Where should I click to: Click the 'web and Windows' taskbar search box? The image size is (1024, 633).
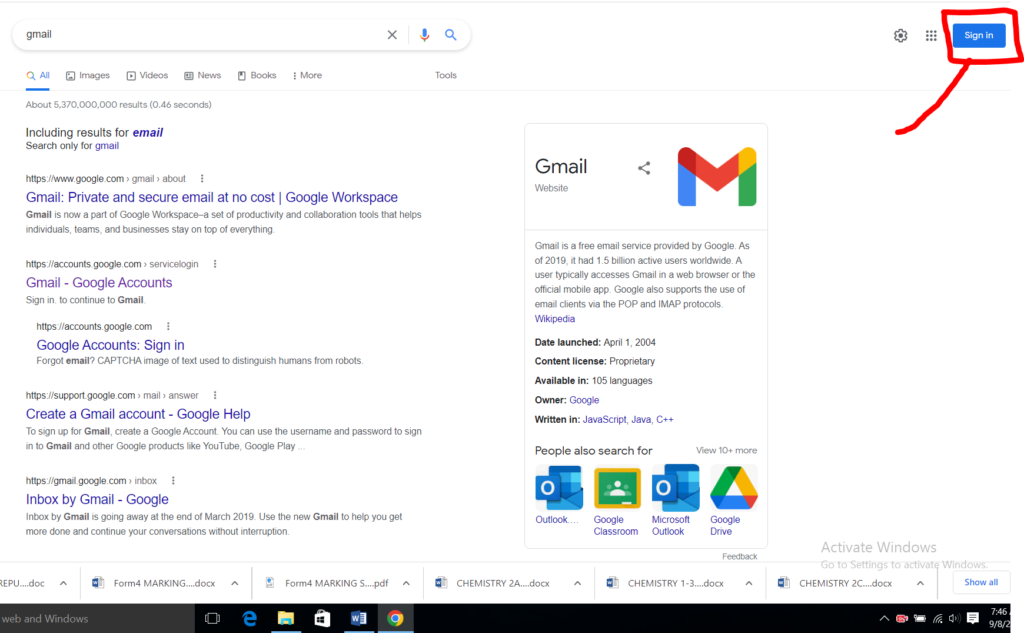coord(97,618)
